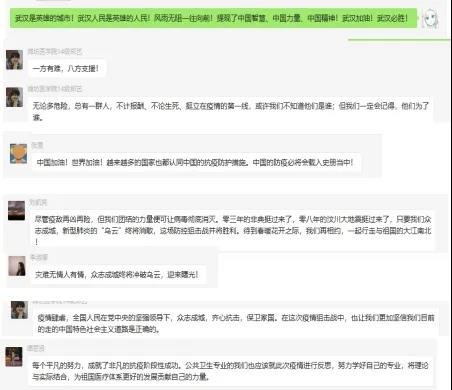Image resolution: width=452 pixels, height=390 pixels.
Task: Open avatar beside '每个平凡的努力' message
Action: click(x=14, y=356)
